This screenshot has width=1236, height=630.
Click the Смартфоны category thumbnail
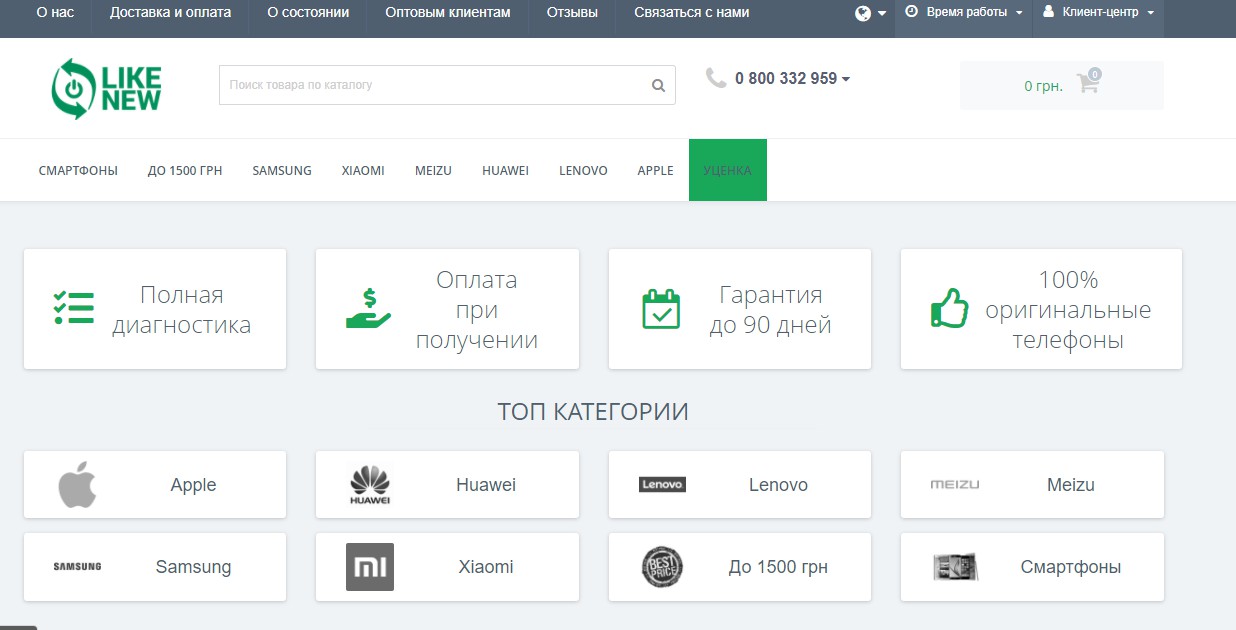[955, 567]
